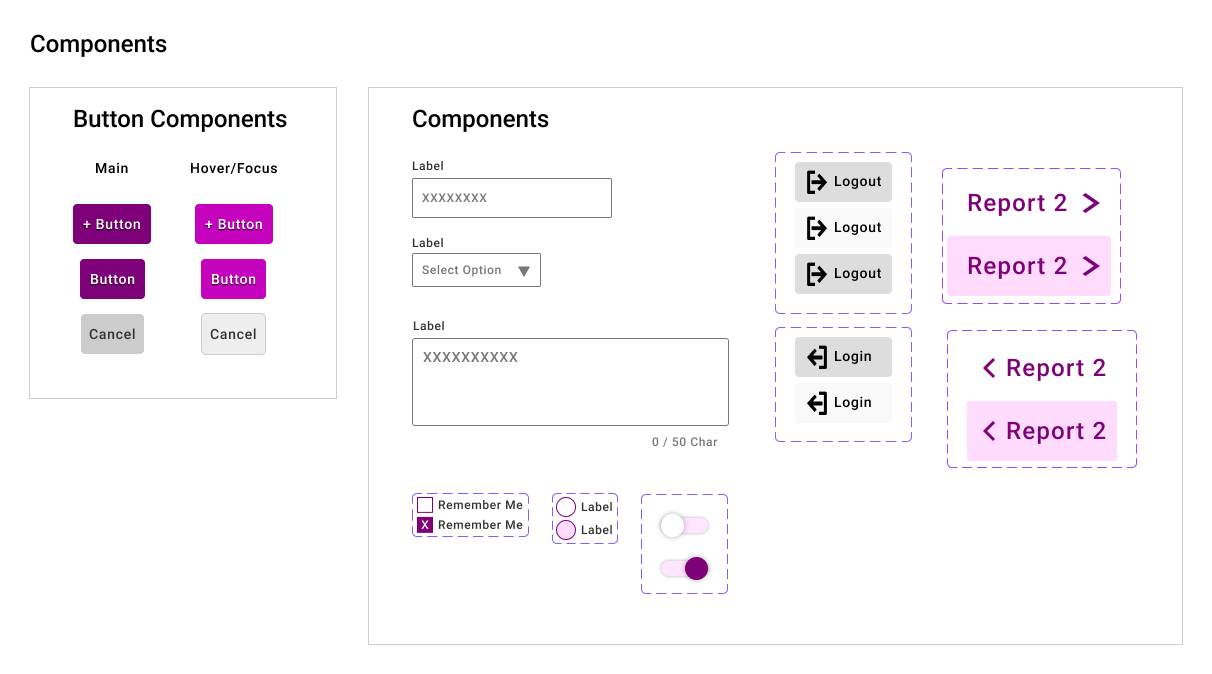This screenshot has height=674, width=1212.
Task: Uncheck the checked Remember Me checkbox
Action: [425, 525]
